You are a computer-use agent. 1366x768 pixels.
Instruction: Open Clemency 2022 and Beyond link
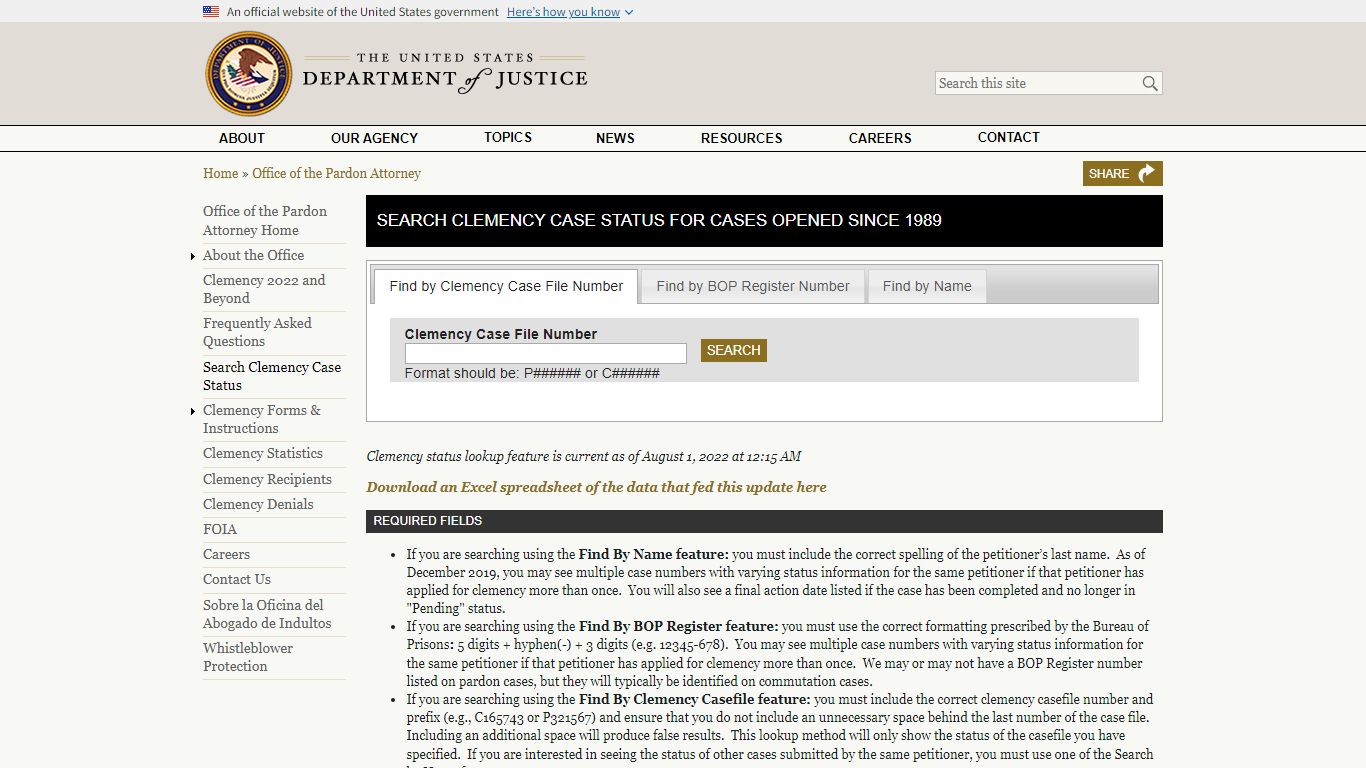(264, 289)
